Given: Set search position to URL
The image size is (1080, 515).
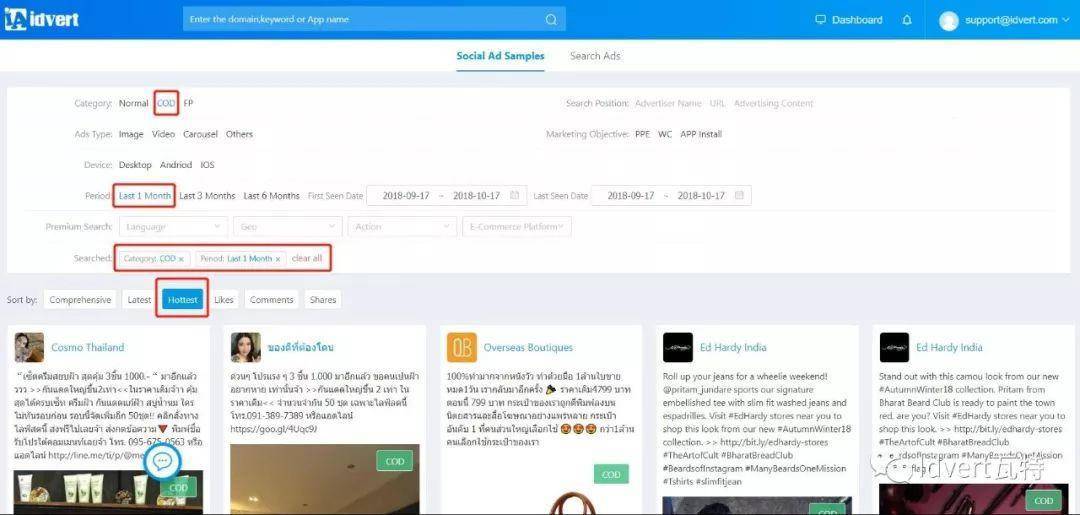Looking at the screenshot, I should tap(717, 103).
